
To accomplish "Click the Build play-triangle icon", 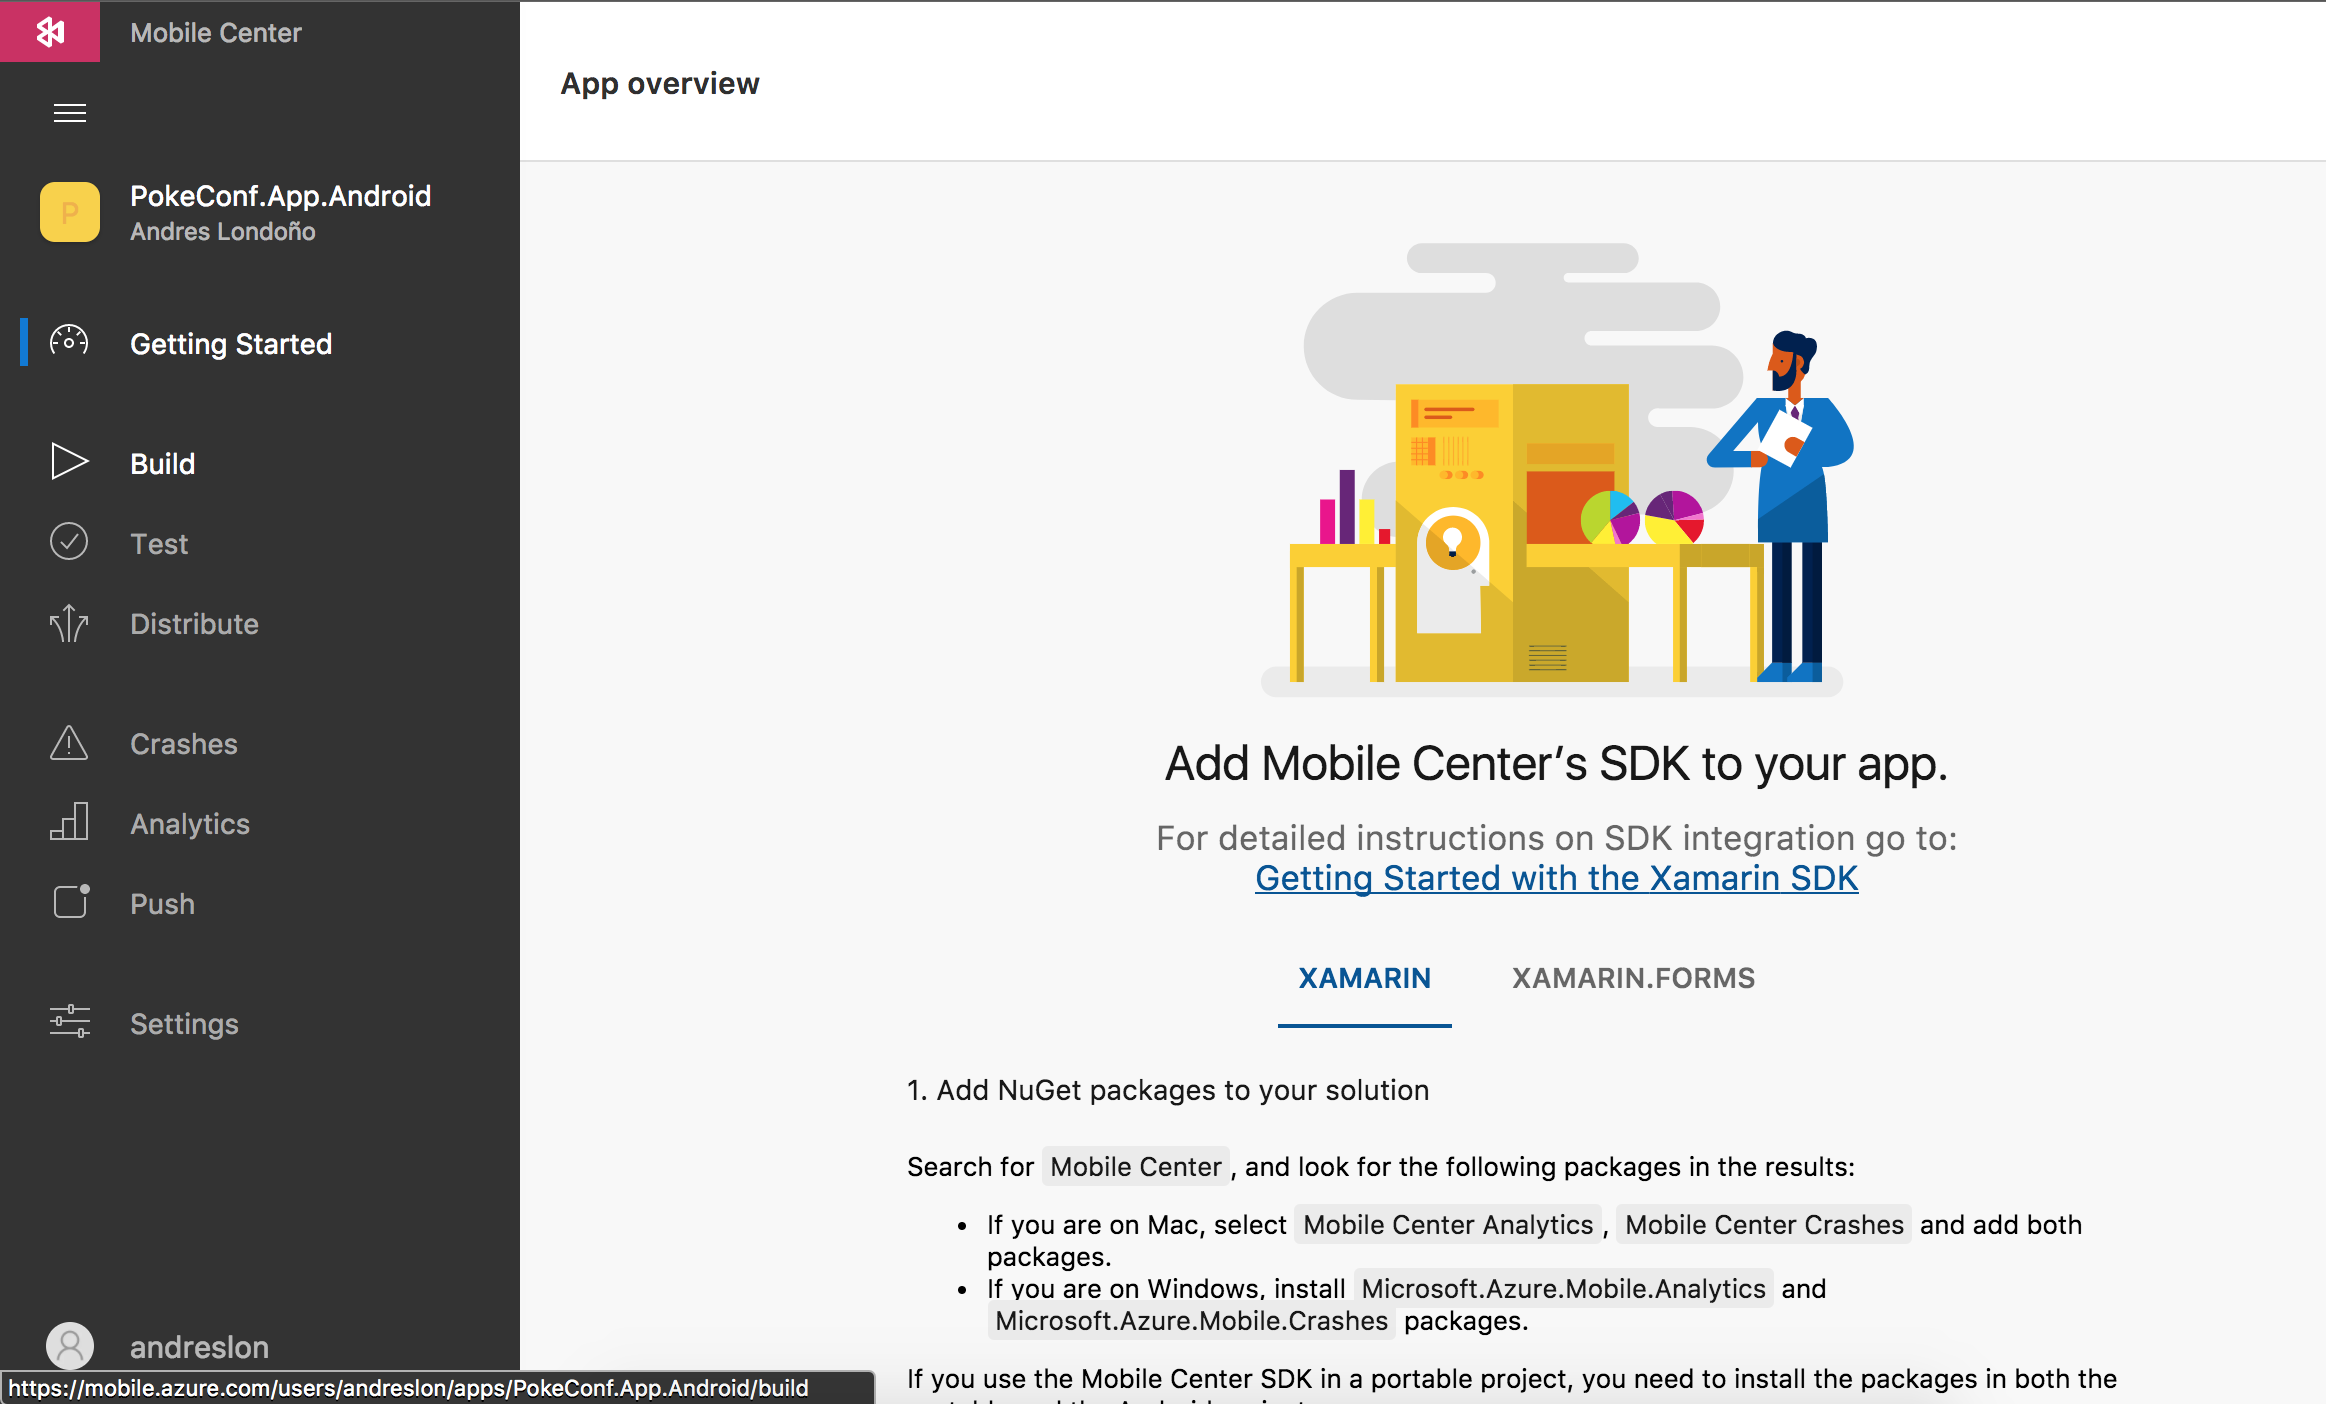I will pos(69,462).
